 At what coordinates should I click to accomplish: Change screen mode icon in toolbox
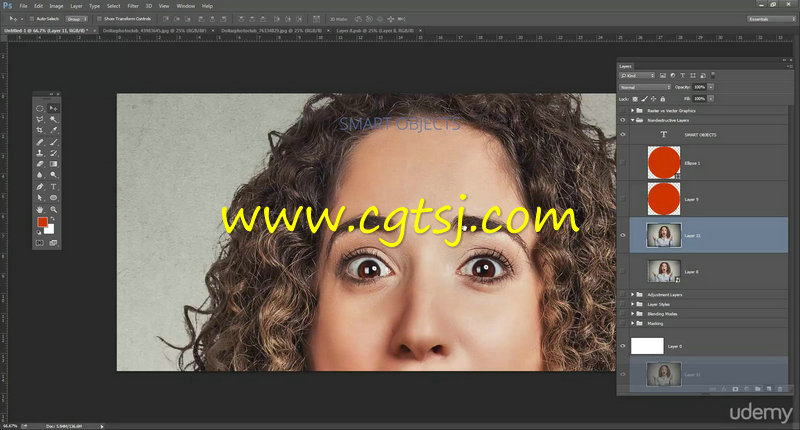tap(53, 243)
